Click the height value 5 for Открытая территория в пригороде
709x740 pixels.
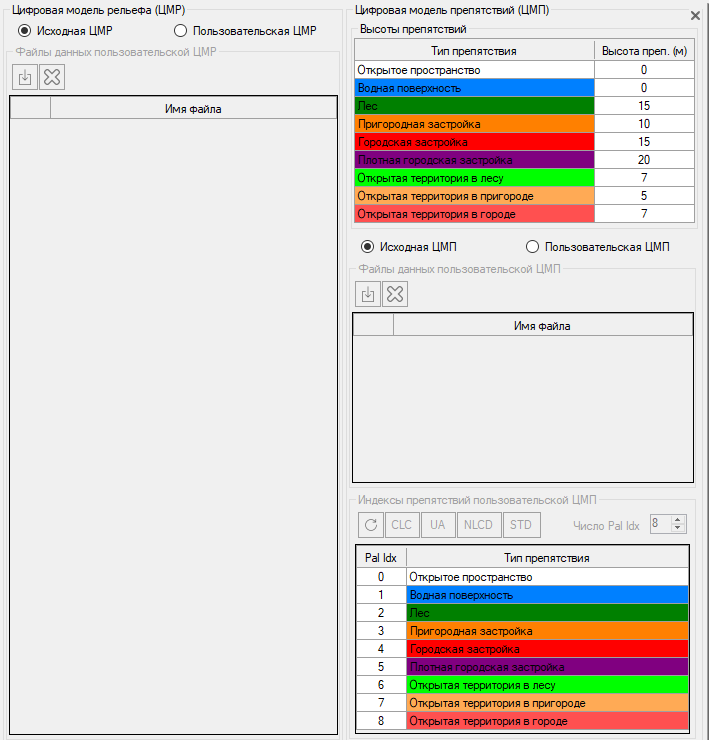point(644,196)
